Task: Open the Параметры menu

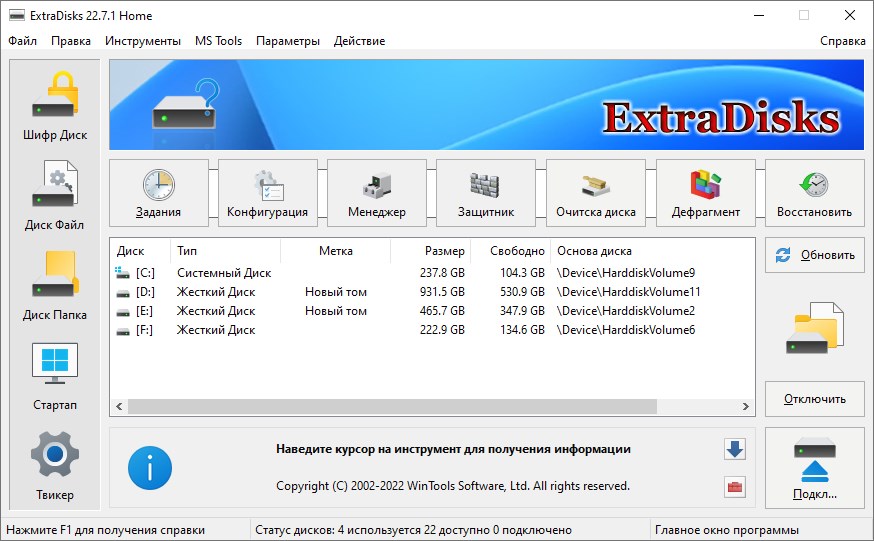Action: (288, 41)
